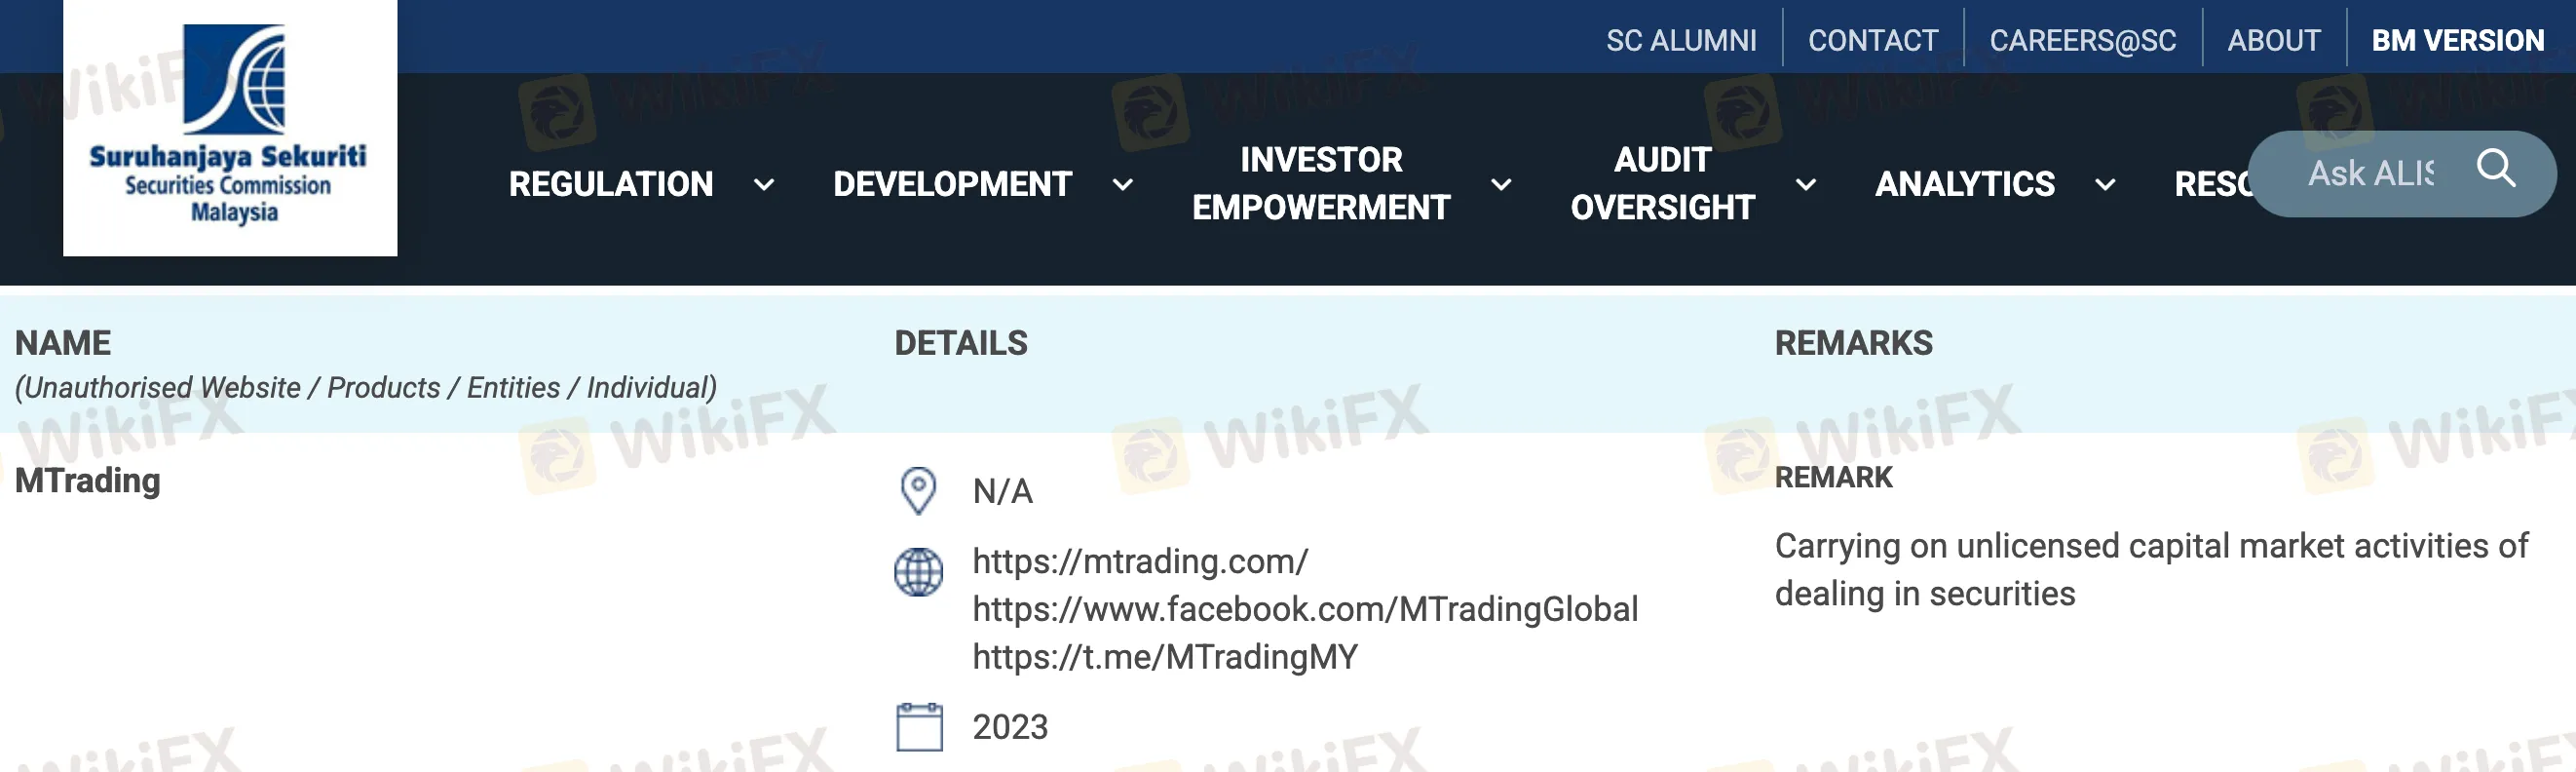This screenshot has width=2576, height=772.
Task: Click the location pin icon
Action: point(918,491)
